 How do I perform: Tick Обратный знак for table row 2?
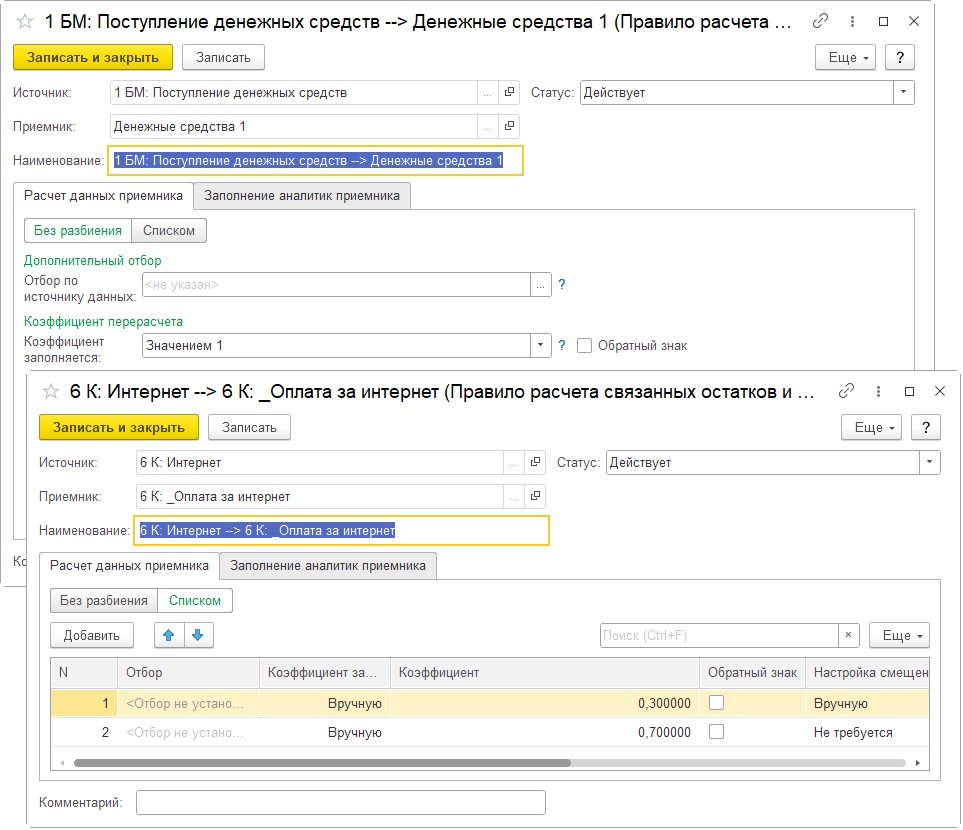pos(716,732)
